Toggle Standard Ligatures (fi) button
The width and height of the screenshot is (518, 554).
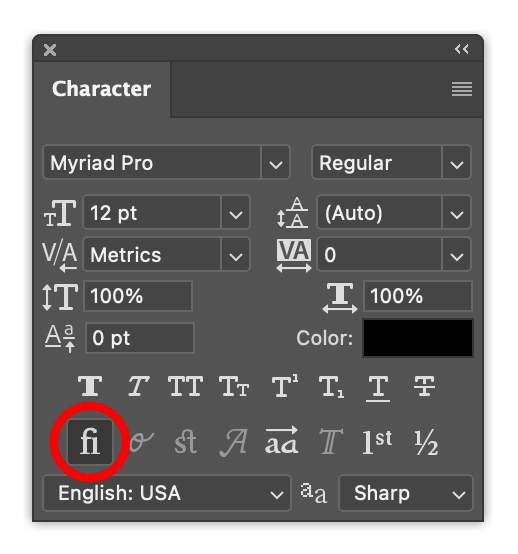[90, 442]
